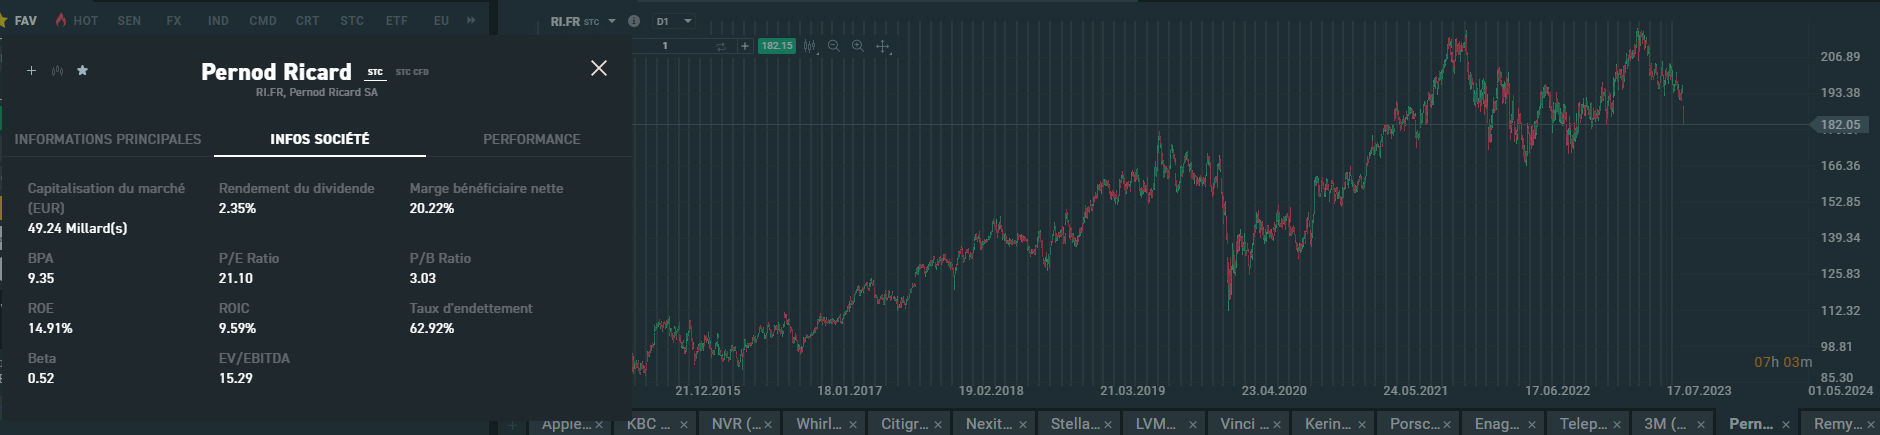The height and width of the screenshot is (435, 1880).
Task: Open the FAV favorites category
Action: point(25,20)
